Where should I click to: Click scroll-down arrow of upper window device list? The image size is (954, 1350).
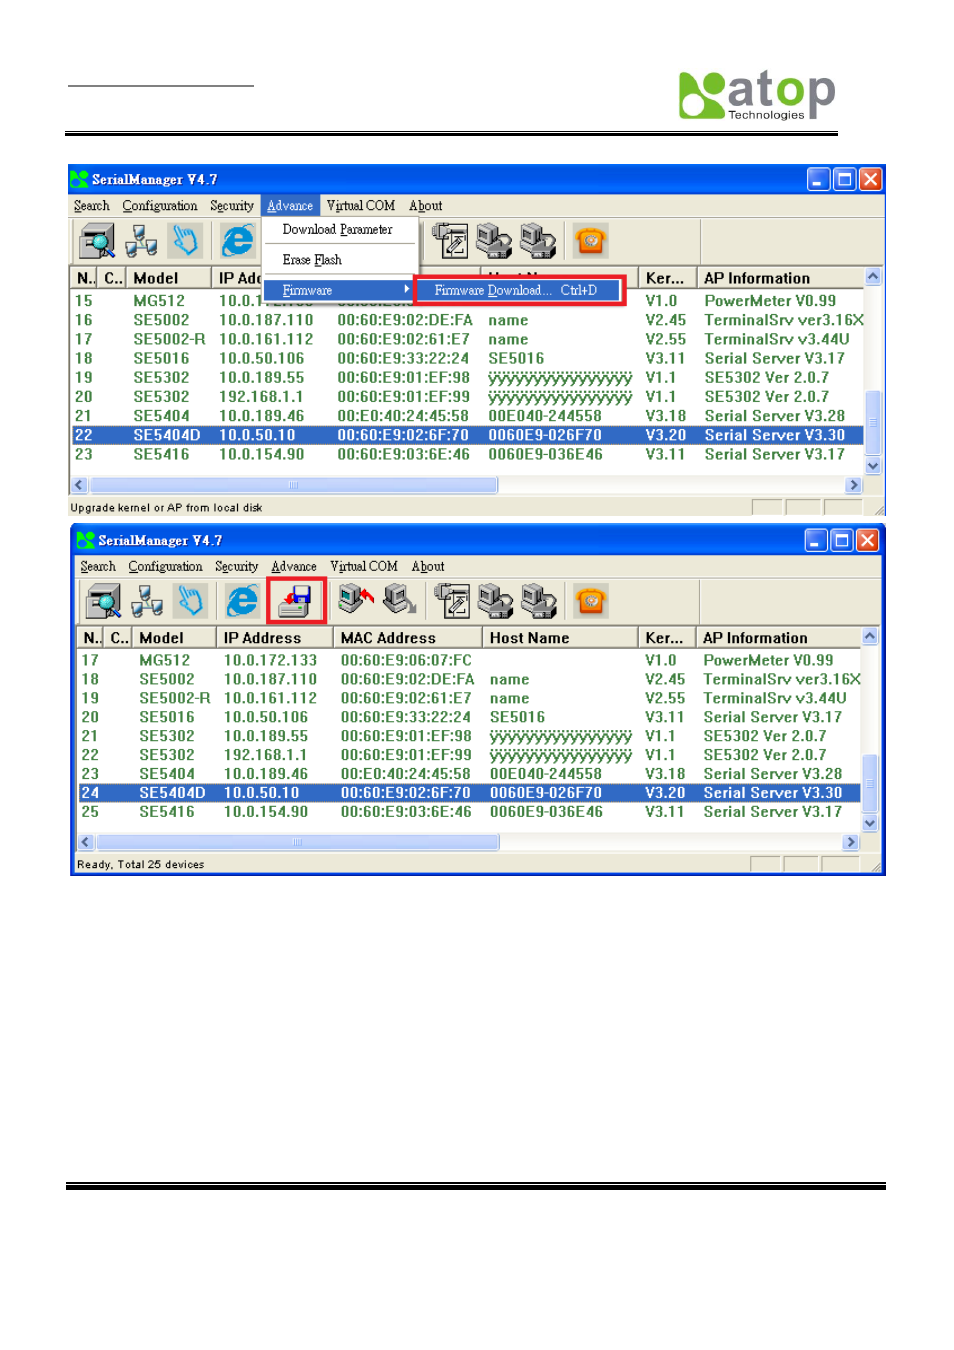point(873,466)
